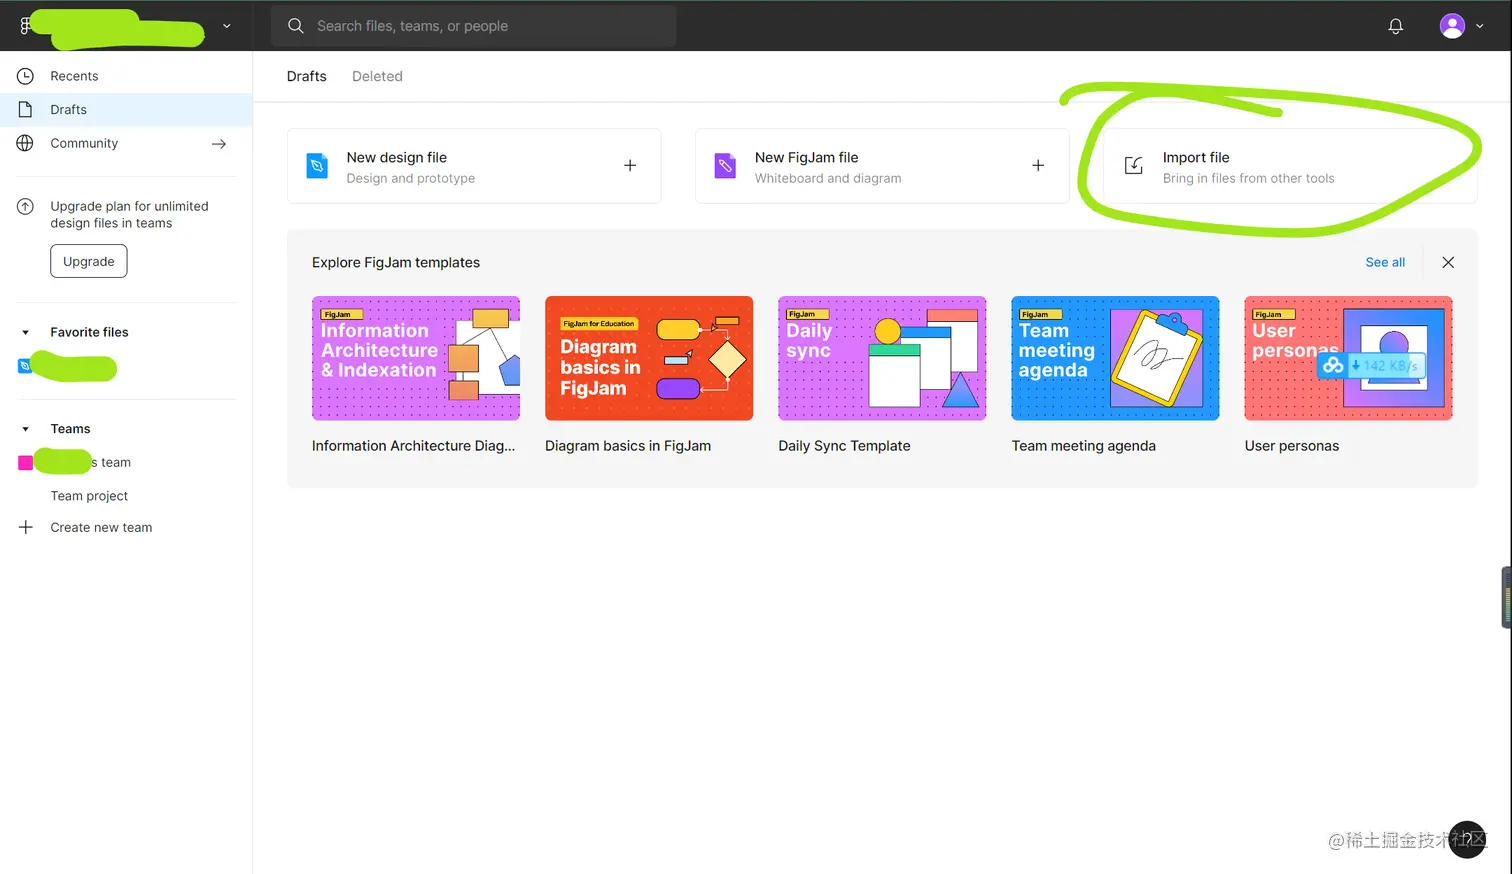Viewport: 1512px width, 874px height.
Task: Click the Create new team link
Action: tap(101, 527)
